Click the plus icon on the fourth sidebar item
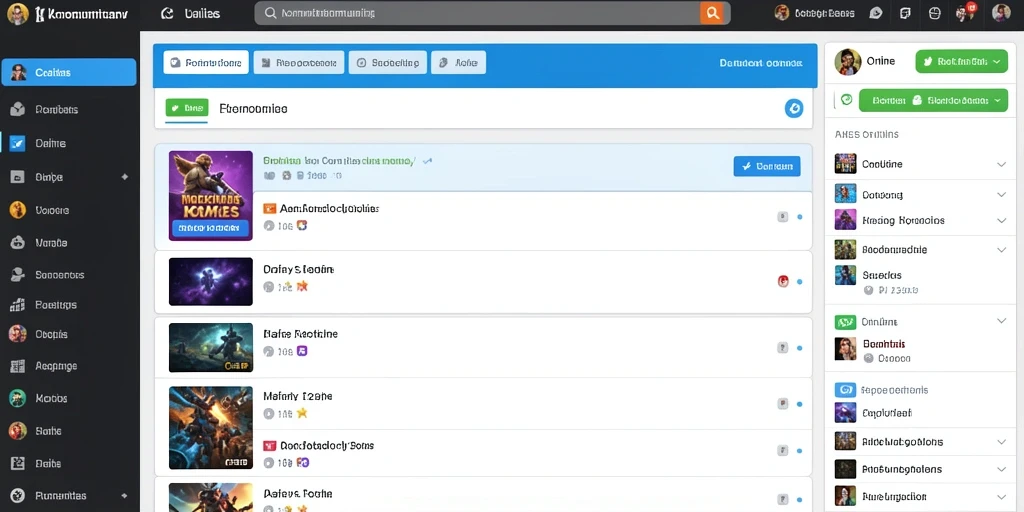The height and width of the screenshot is (512, 1024). coord(125,176)
